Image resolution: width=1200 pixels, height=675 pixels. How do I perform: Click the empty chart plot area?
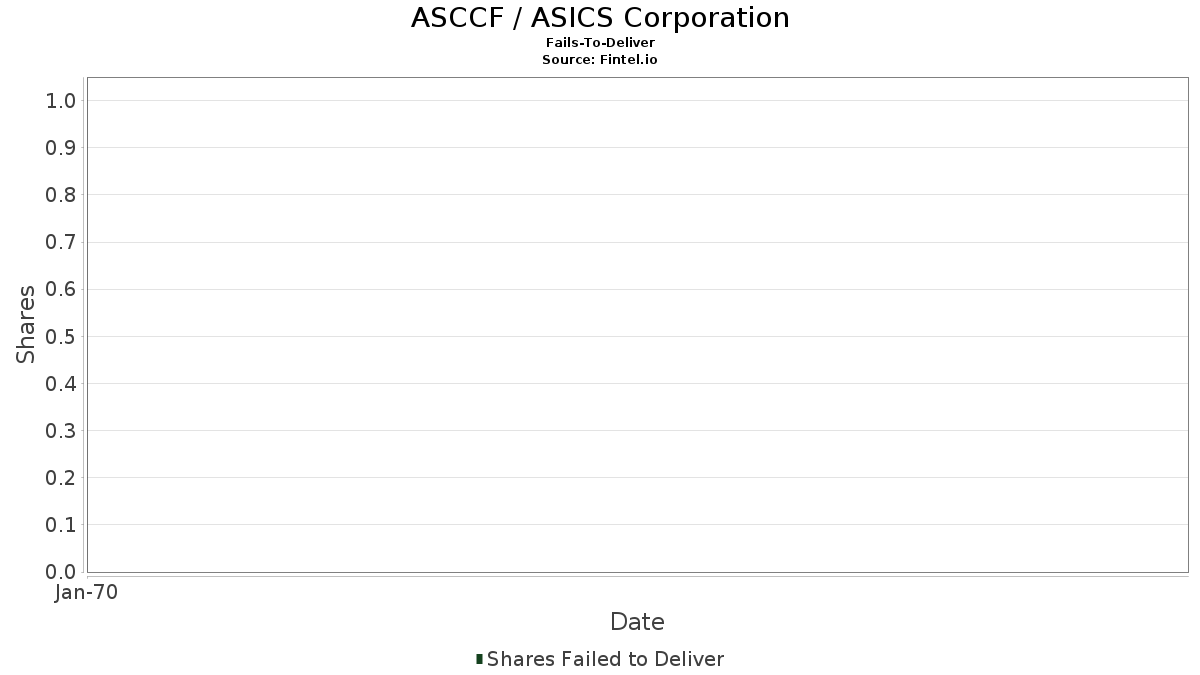pos(637,324)
